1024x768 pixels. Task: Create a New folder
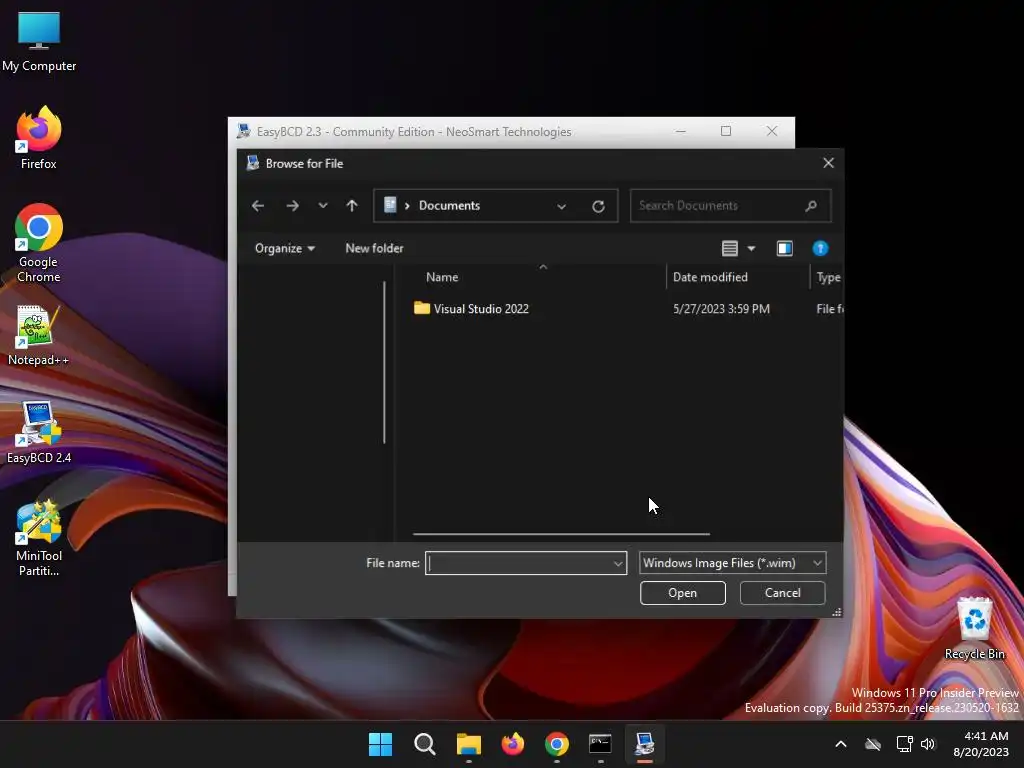374,248
